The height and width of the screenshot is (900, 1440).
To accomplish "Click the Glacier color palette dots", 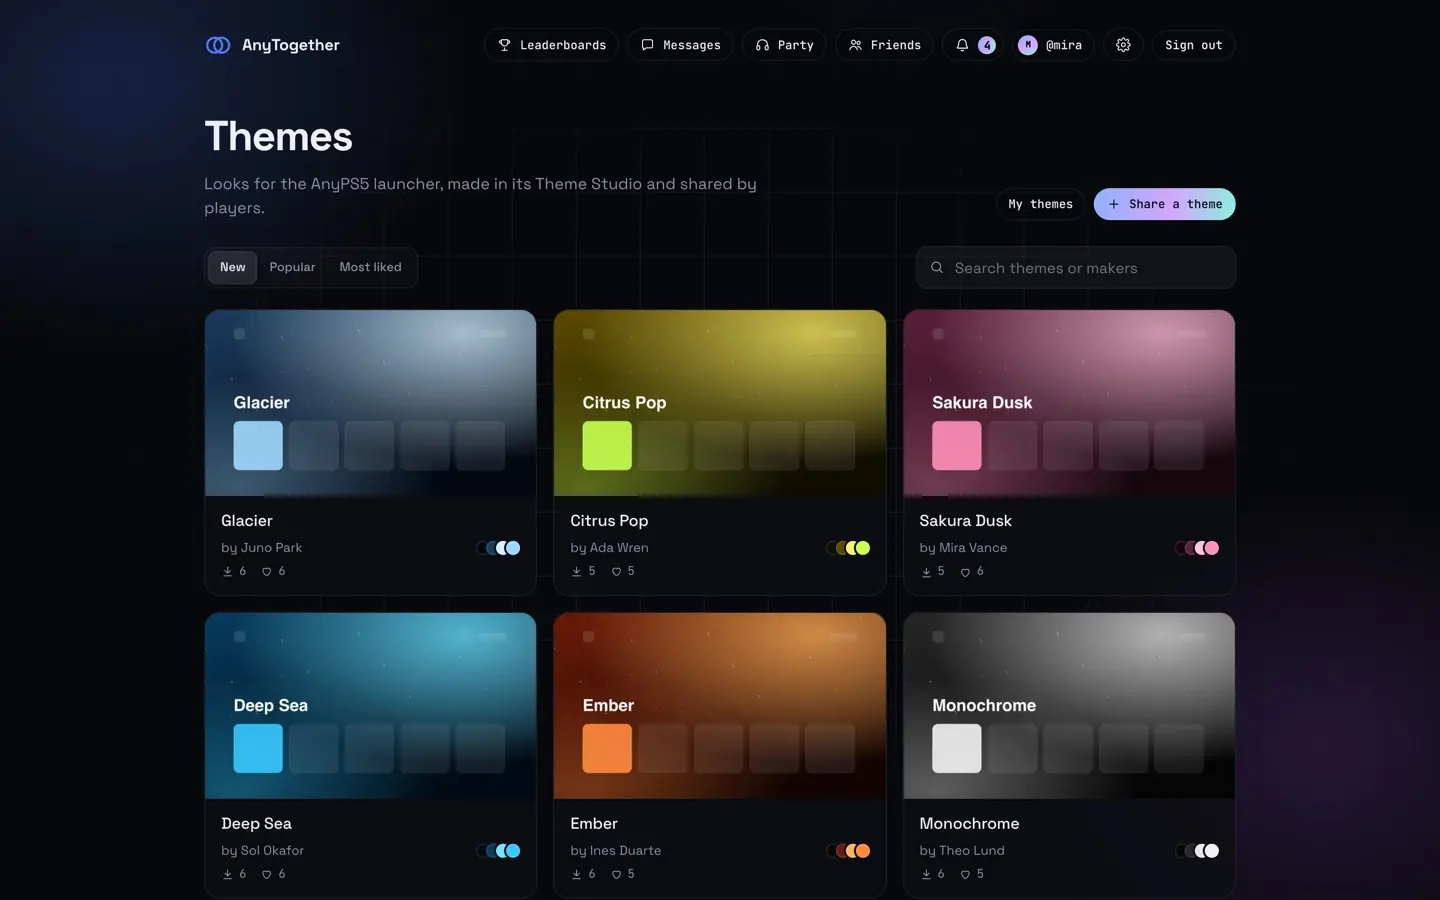I will click(498, 548).
